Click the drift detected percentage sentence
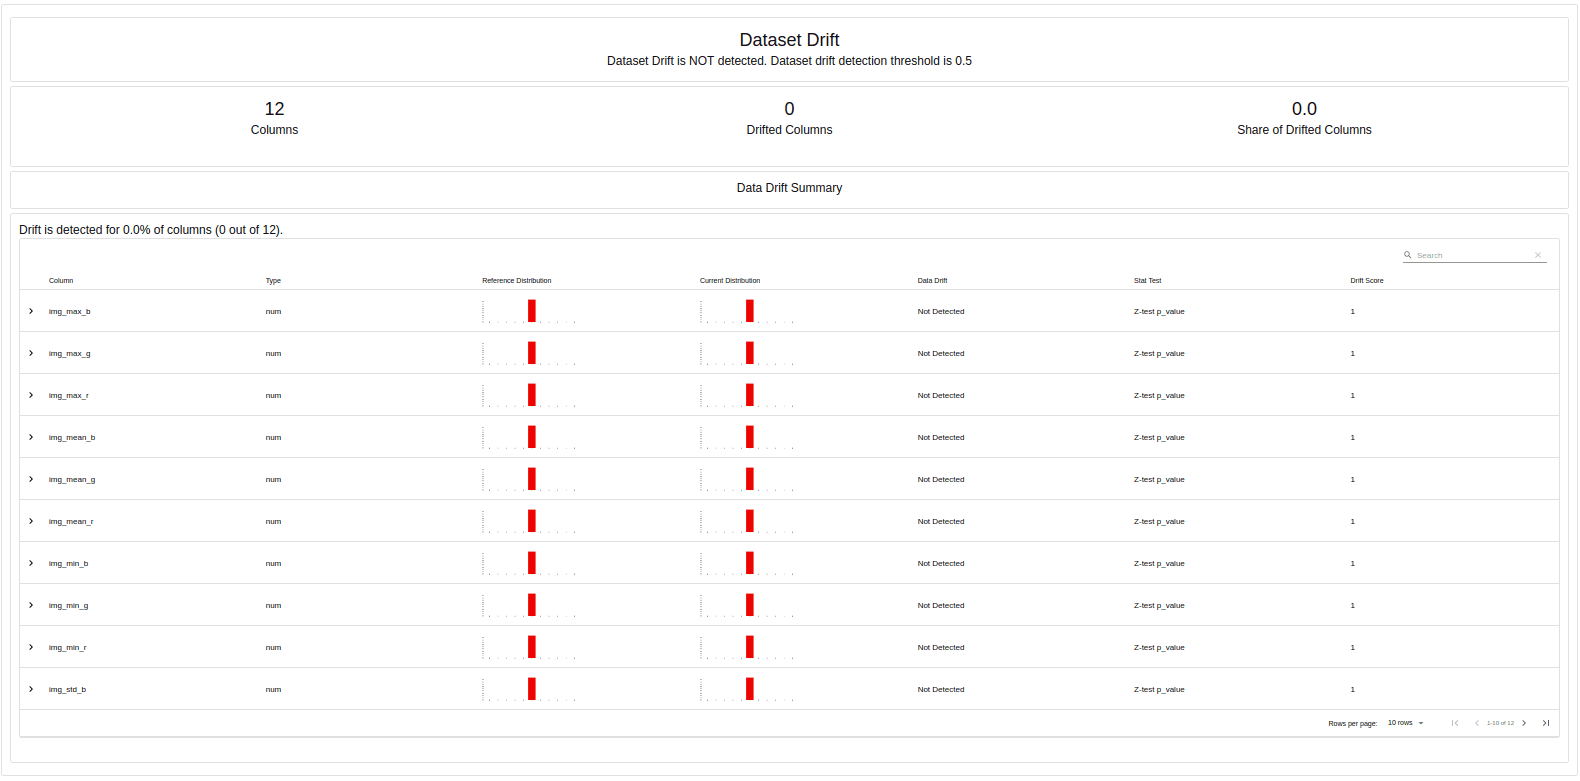This screenshot has height=781, width=1580. point(151,230)
